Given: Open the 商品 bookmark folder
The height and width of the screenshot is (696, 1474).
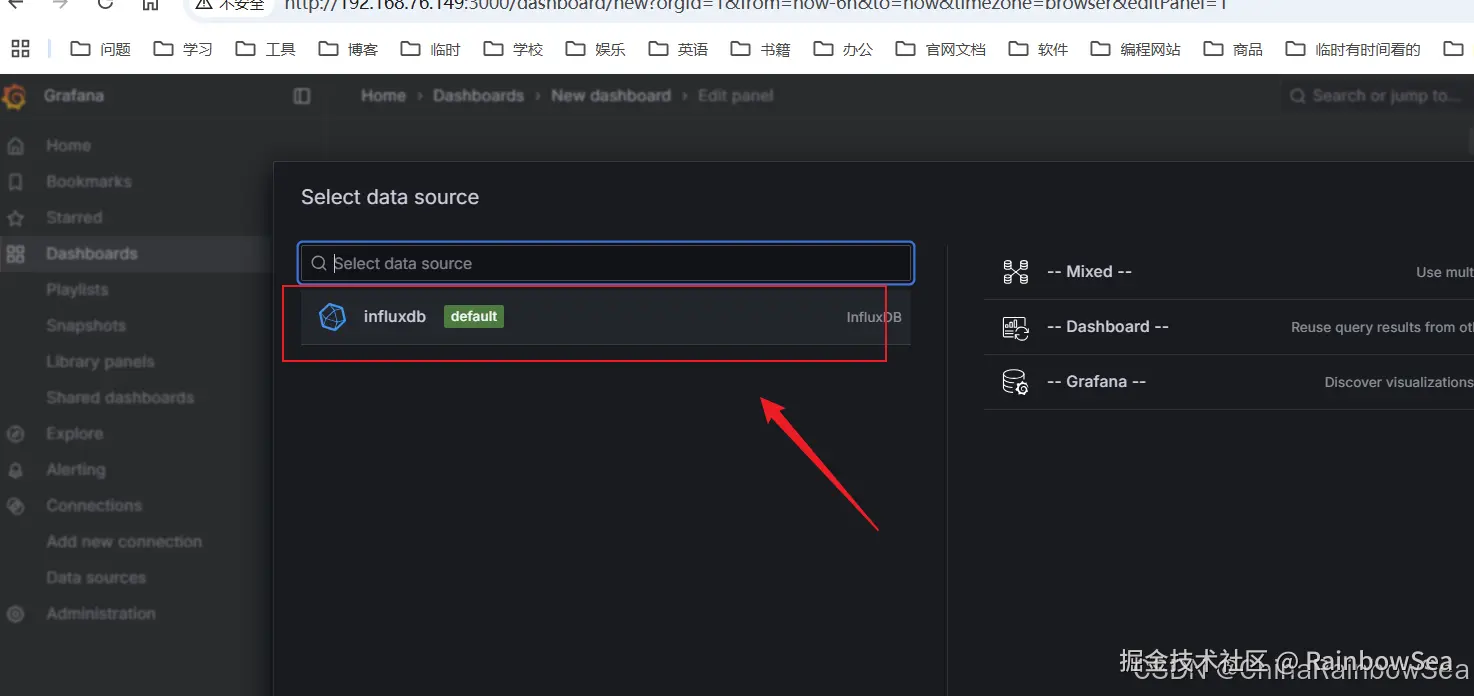Looking at the screenshot, I should click(x=1233, y=49).
